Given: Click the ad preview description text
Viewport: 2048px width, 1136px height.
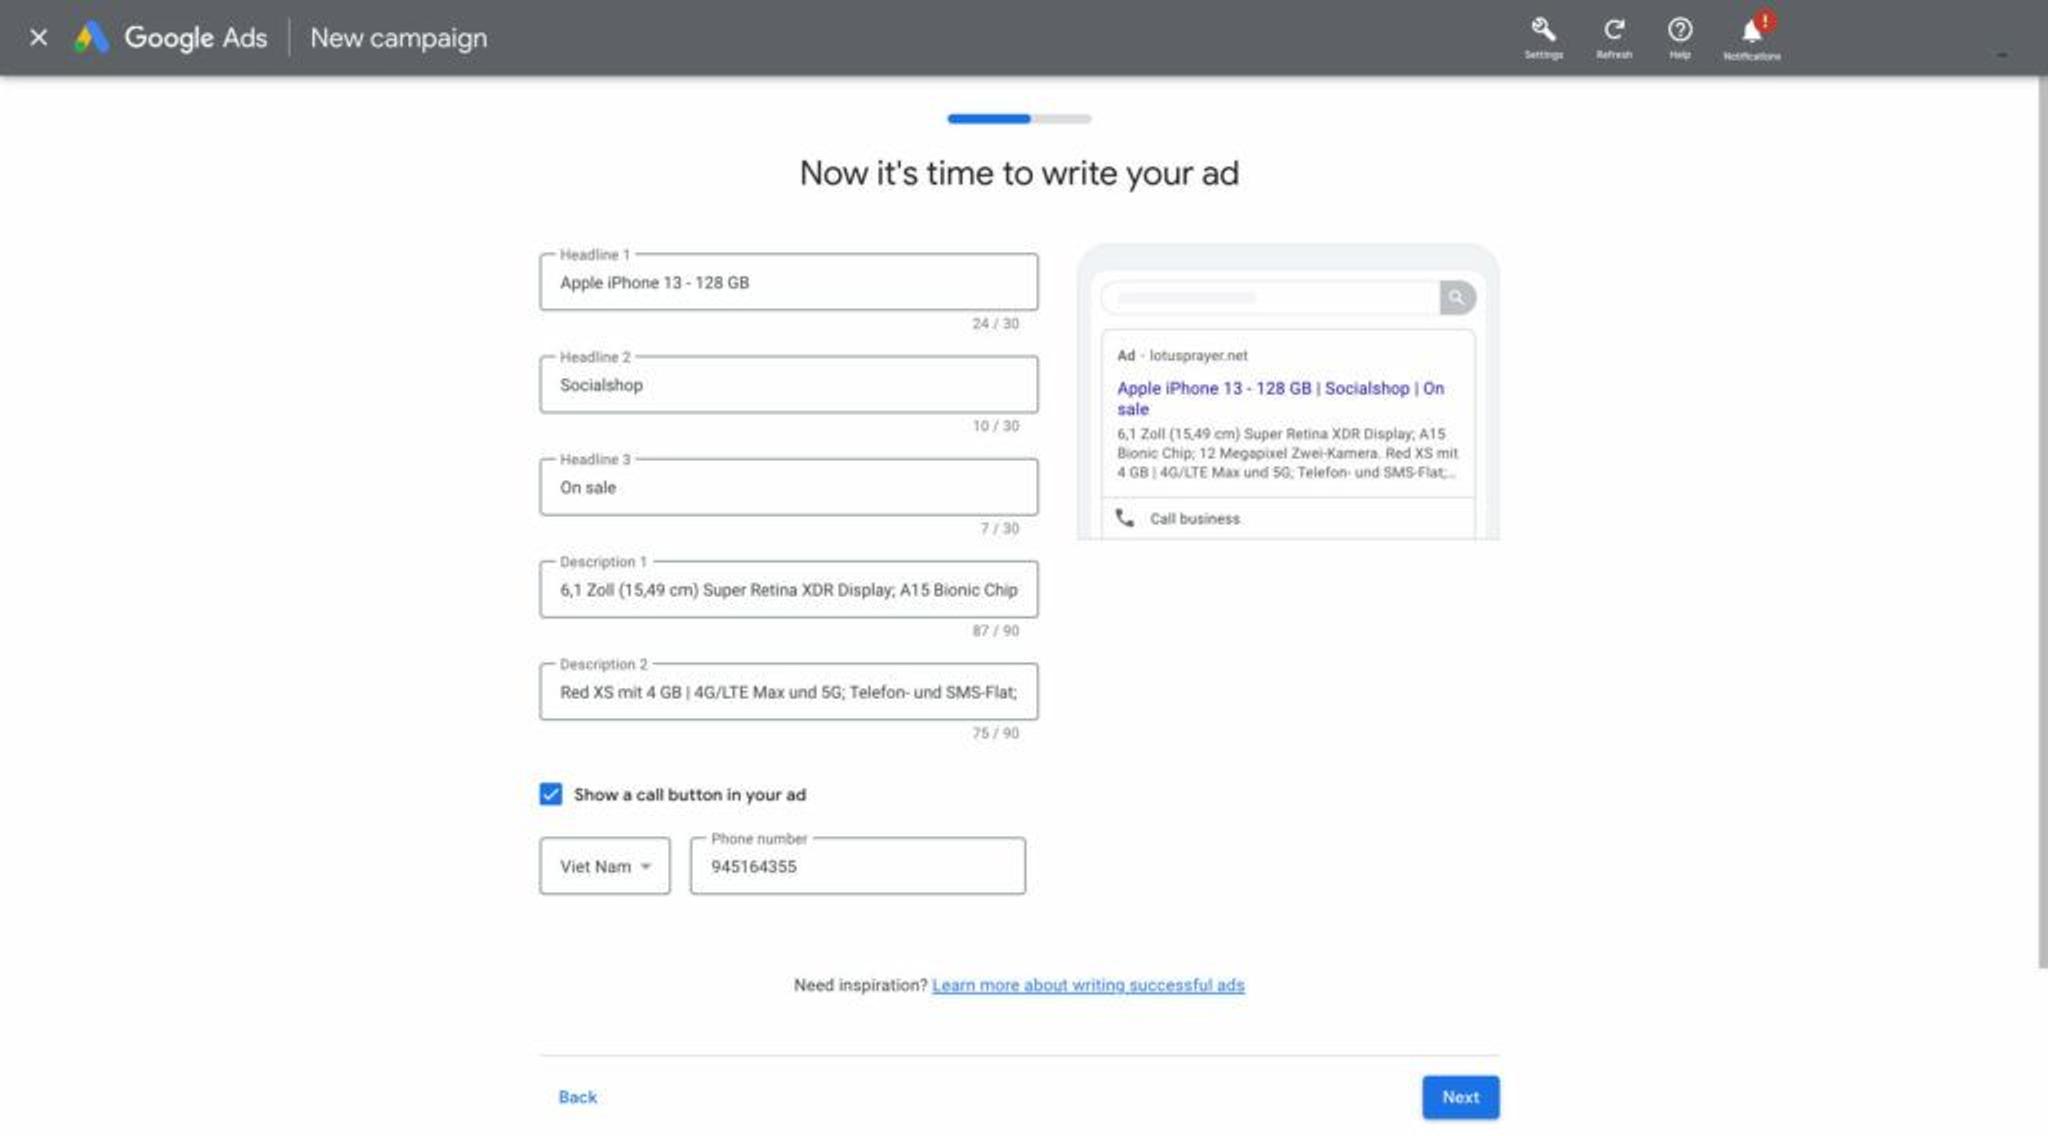Looking at the screenshot, I should click(1287, 453).
